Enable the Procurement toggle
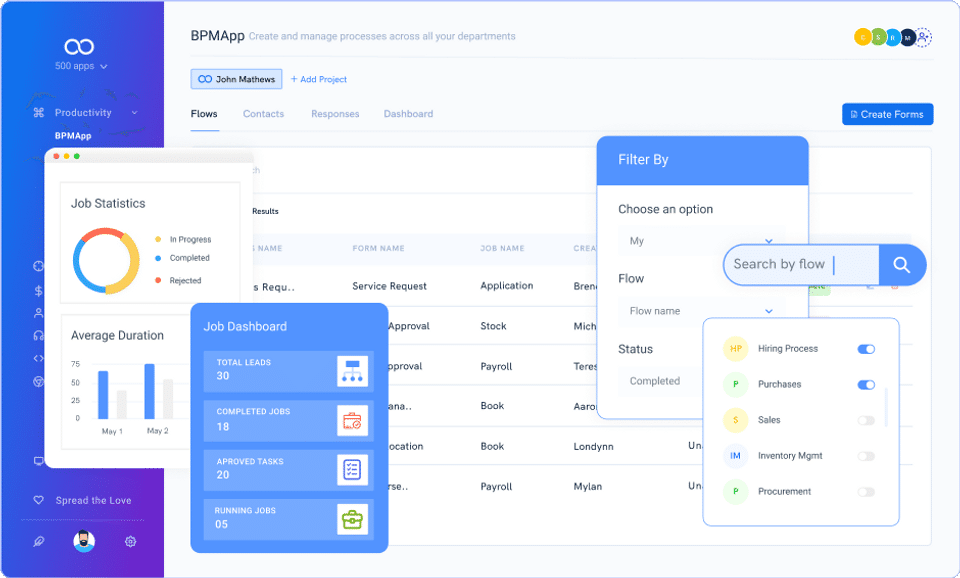The height and width of the screenshot is (578, 960). (x=866, y=492)
